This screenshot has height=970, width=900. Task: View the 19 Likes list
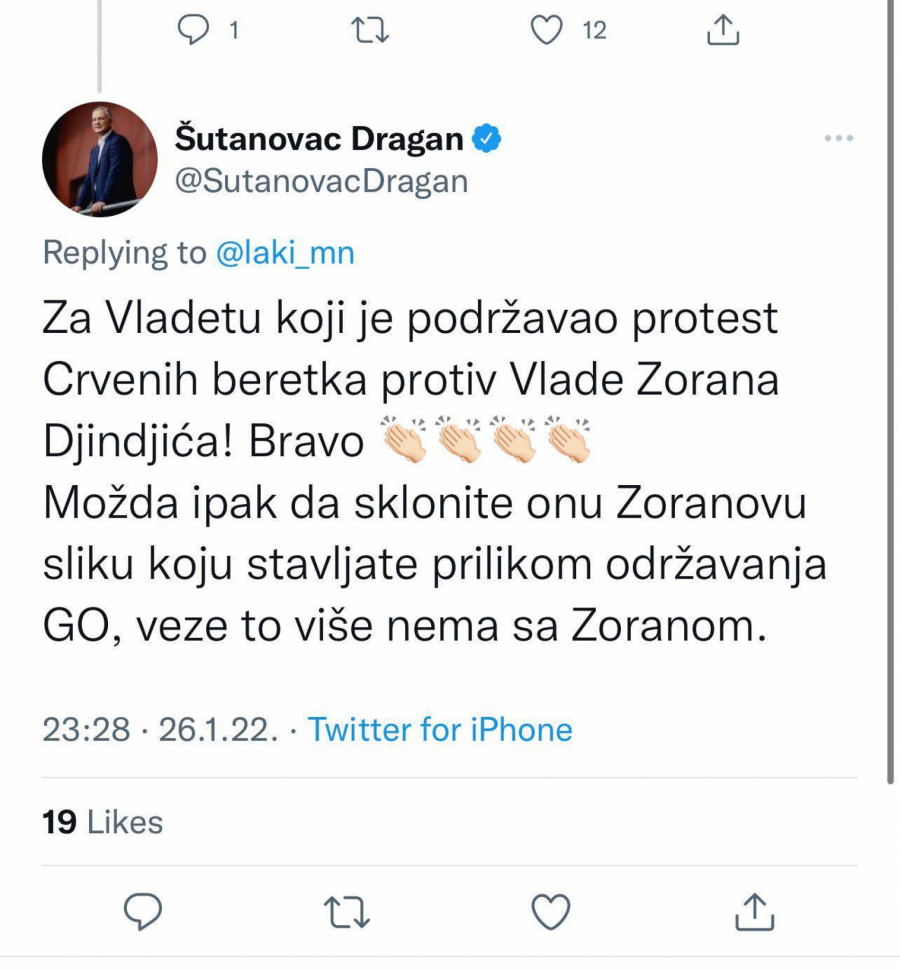101,822
